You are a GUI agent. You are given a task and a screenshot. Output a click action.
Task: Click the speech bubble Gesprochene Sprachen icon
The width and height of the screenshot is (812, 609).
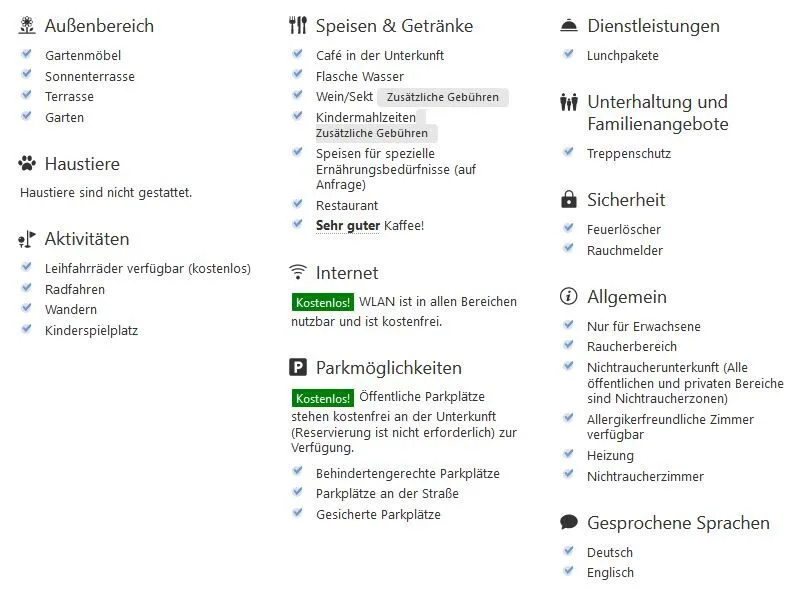click(x=569, y=522)
